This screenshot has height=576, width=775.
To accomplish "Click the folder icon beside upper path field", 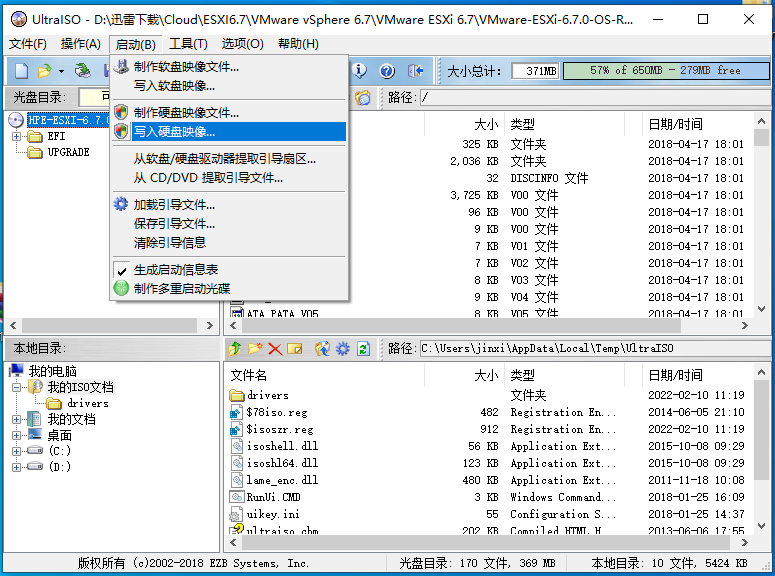I will coord(363,97).
